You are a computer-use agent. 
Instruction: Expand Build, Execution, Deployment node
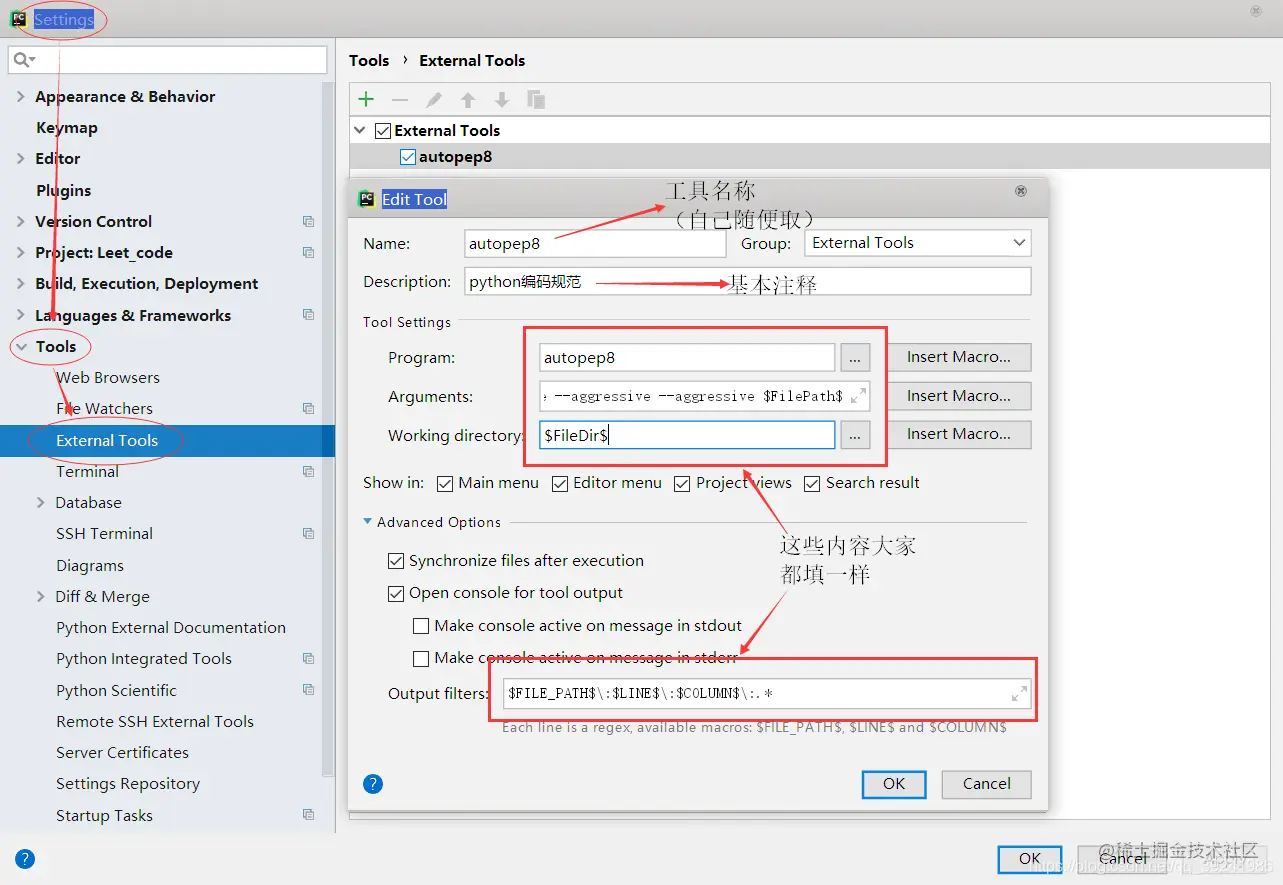(21, 284)
